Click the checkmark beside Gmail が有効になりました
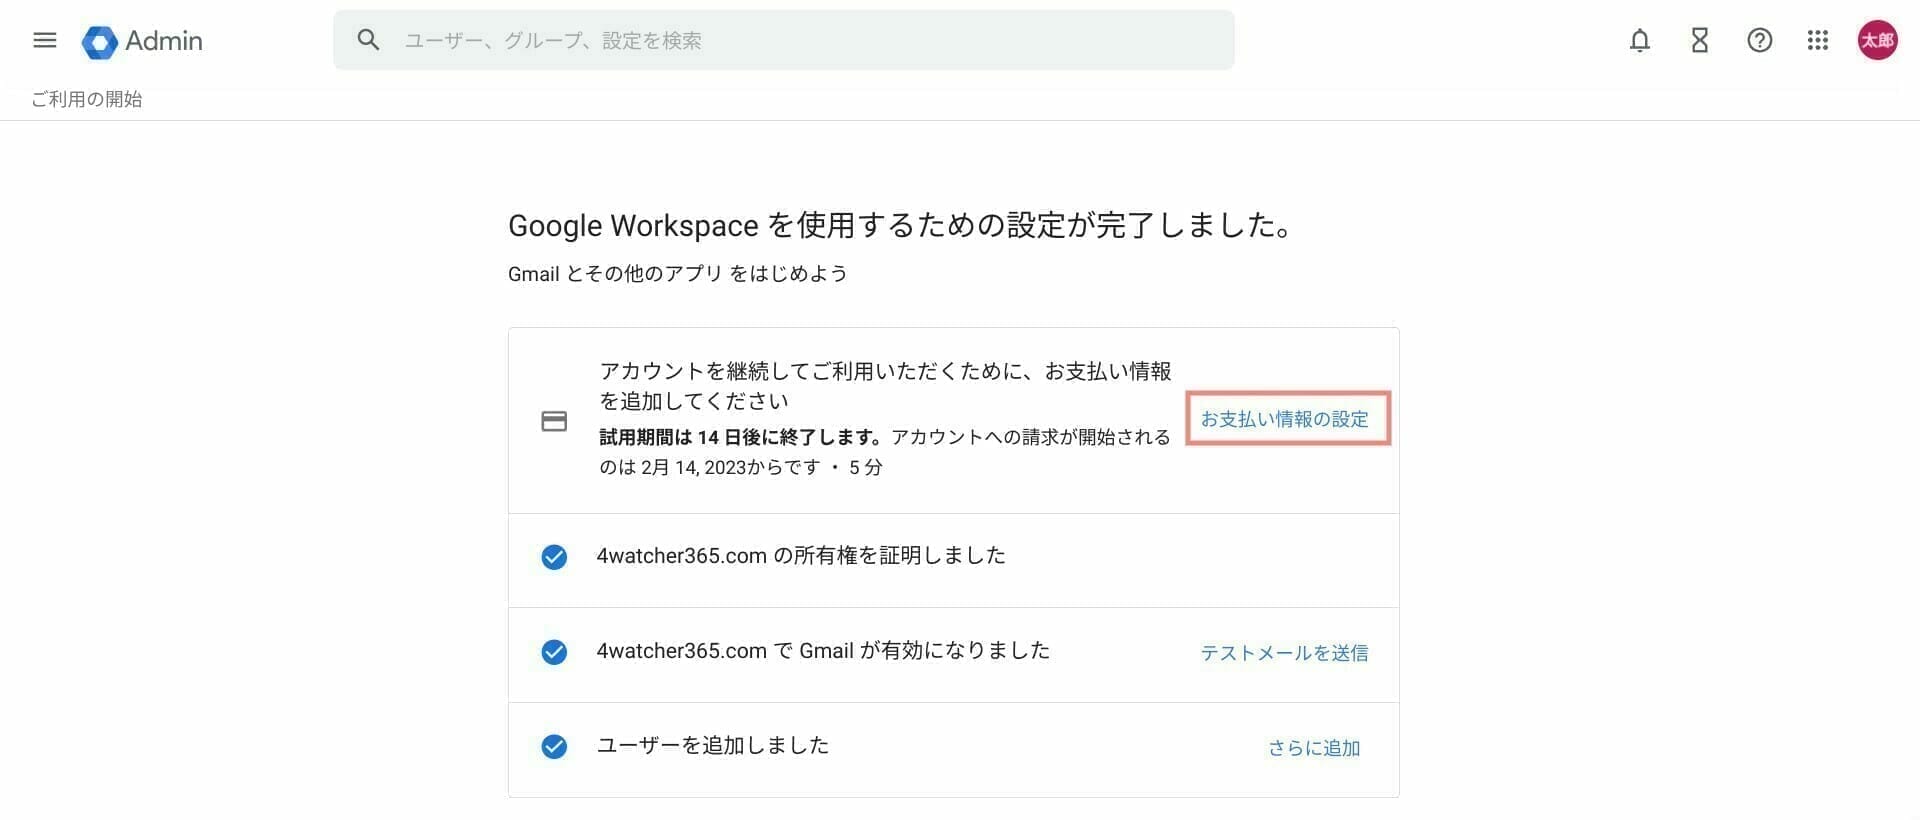 pos(554,652)
